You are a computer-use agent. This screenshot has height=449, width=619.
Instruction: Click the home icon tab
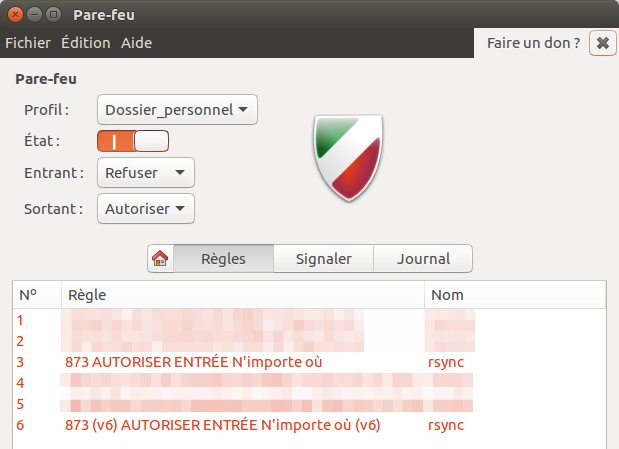click(160, 259)
